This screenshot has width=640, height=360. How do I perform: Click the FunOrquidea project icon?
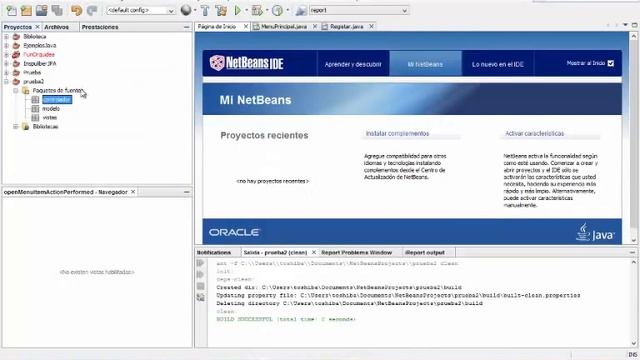tap(16, 54)
